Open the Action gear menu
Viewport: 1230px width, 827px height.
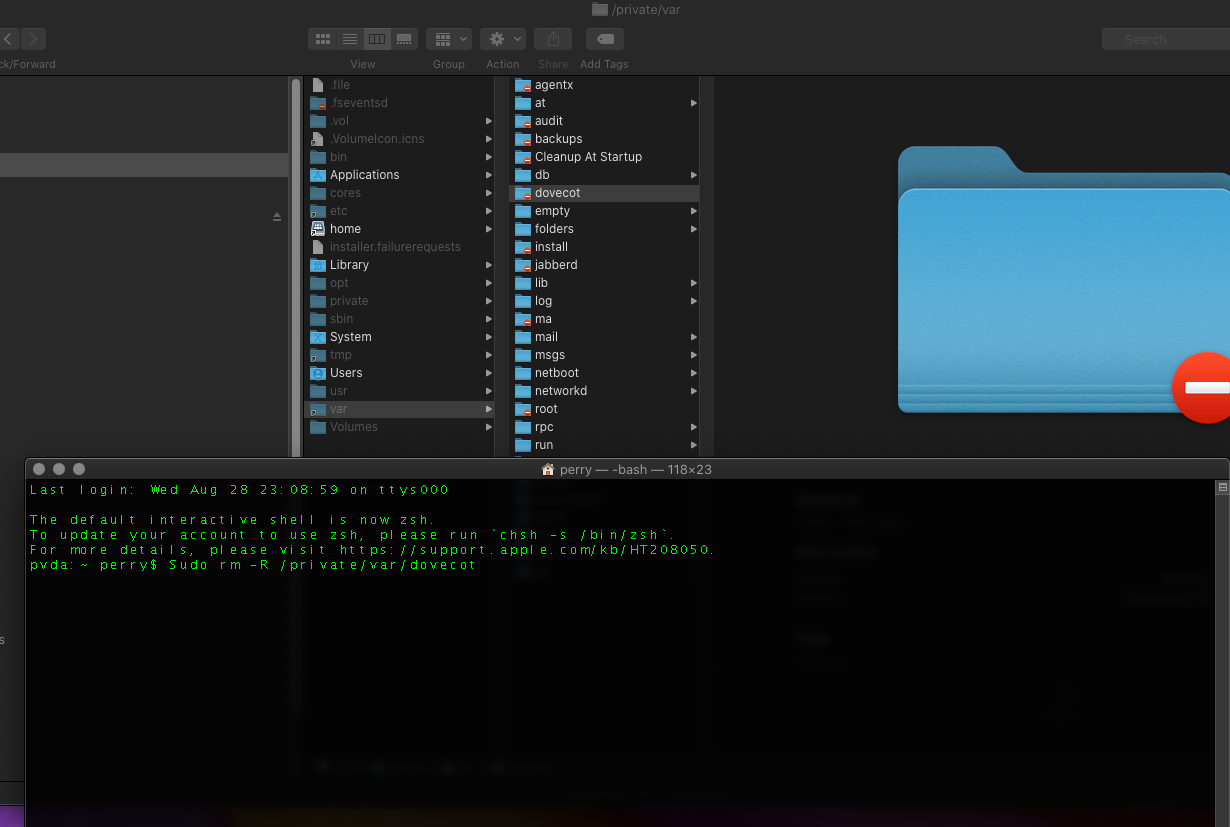tap(503, 39)
